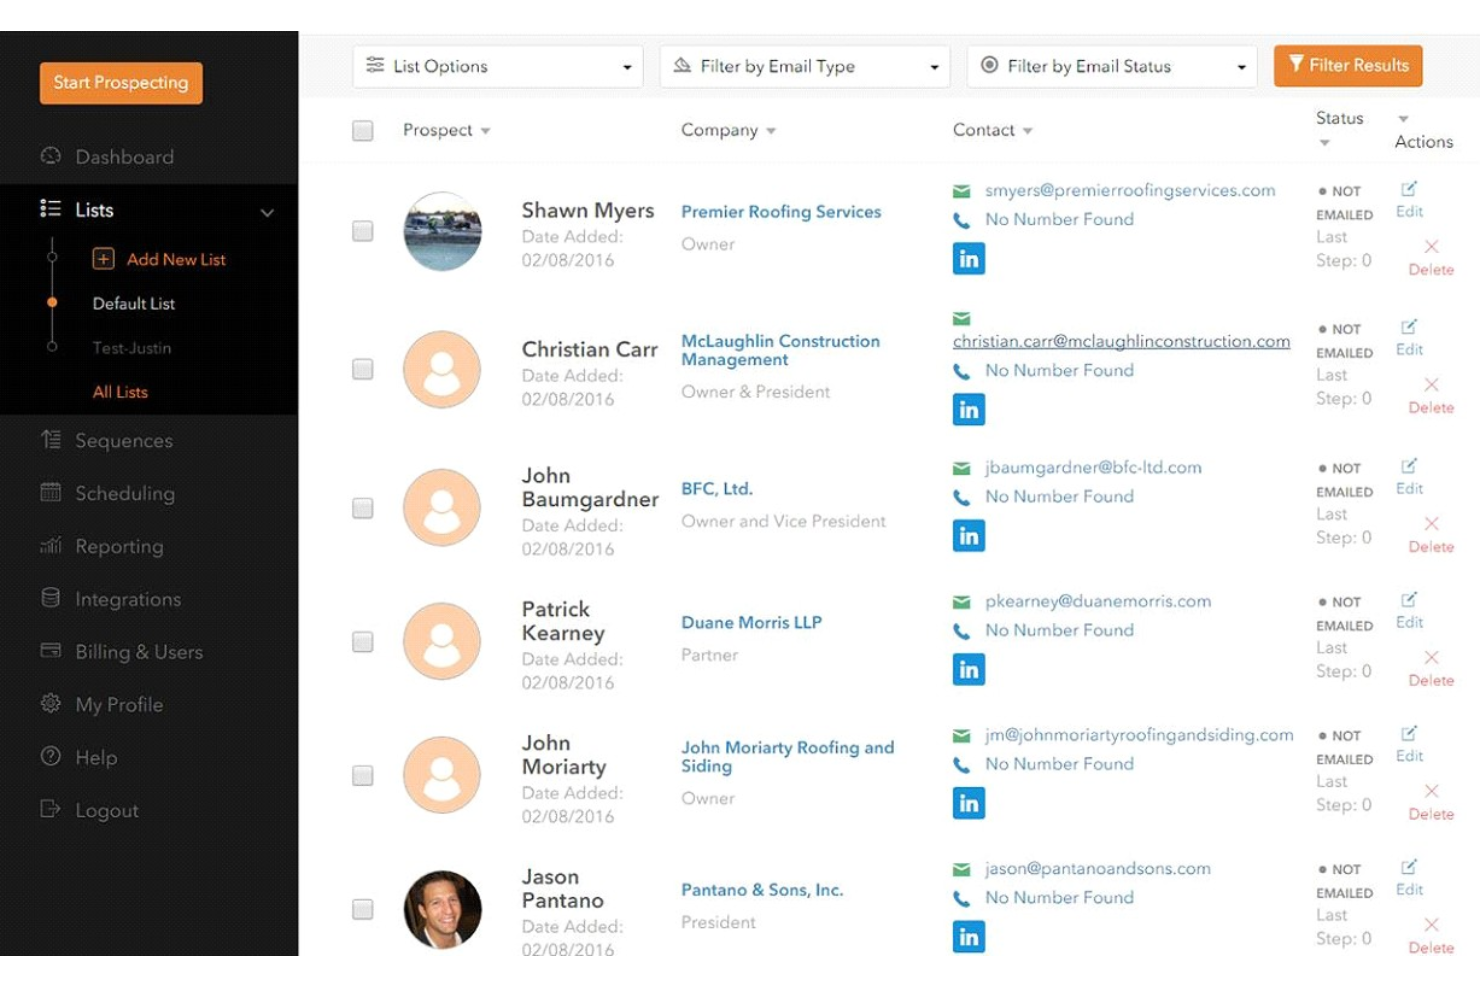Check the box for Christian Carr
The width and height of the screenshot is (1480, 987).
pyautogui.click(x=362, y=369)
